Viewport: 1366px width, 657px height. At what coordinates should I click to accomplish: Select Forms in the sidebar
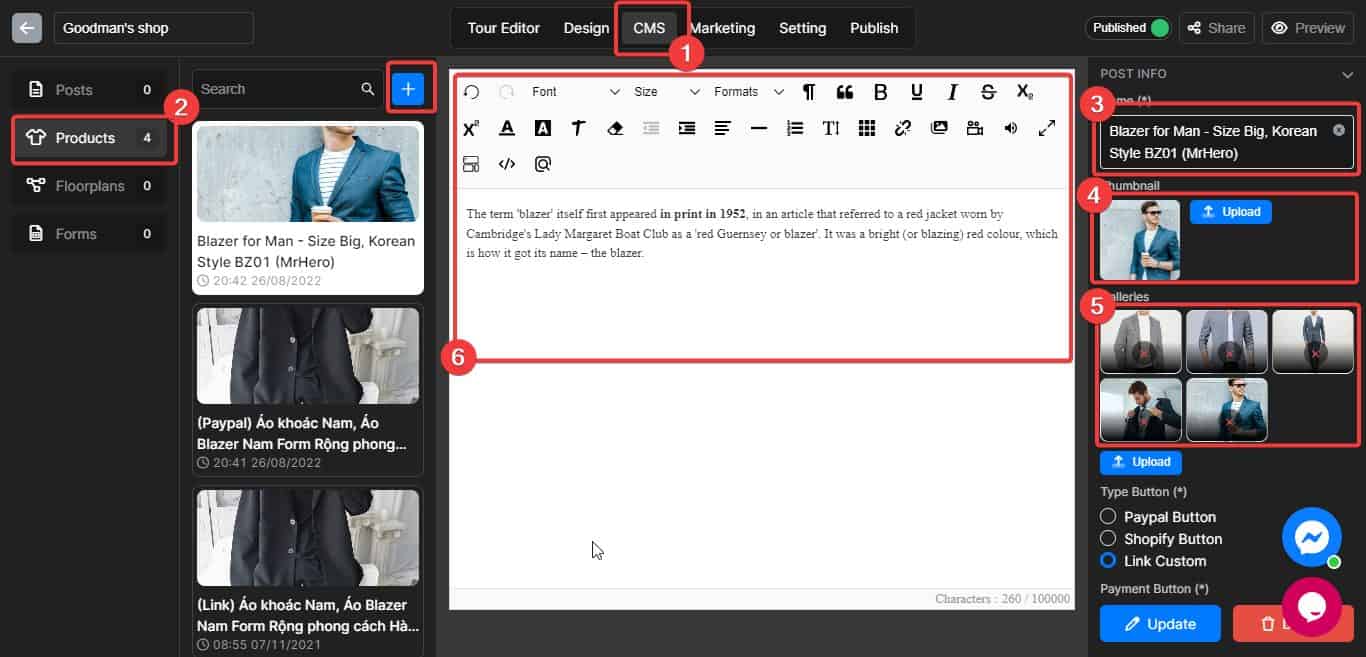tap(90, 234)
